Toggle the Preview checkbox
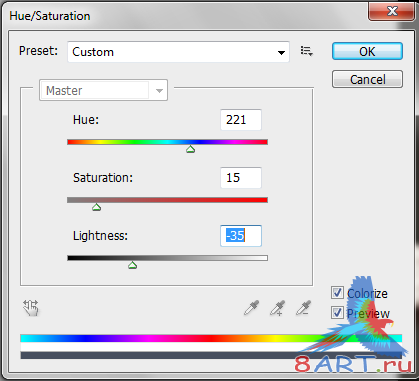 337,313
